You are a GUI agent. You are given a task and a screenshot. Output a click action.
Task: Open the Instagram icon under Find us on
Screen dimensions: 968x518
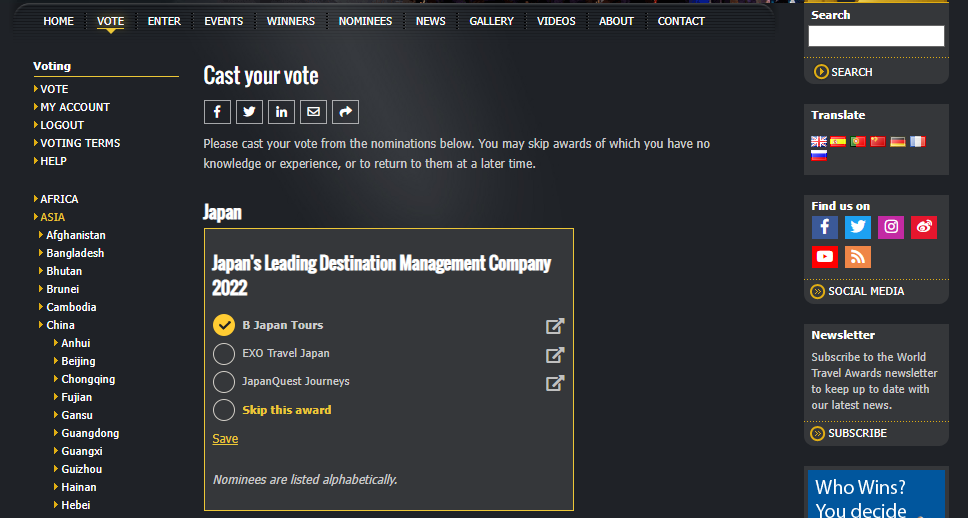tap(890, 227)
